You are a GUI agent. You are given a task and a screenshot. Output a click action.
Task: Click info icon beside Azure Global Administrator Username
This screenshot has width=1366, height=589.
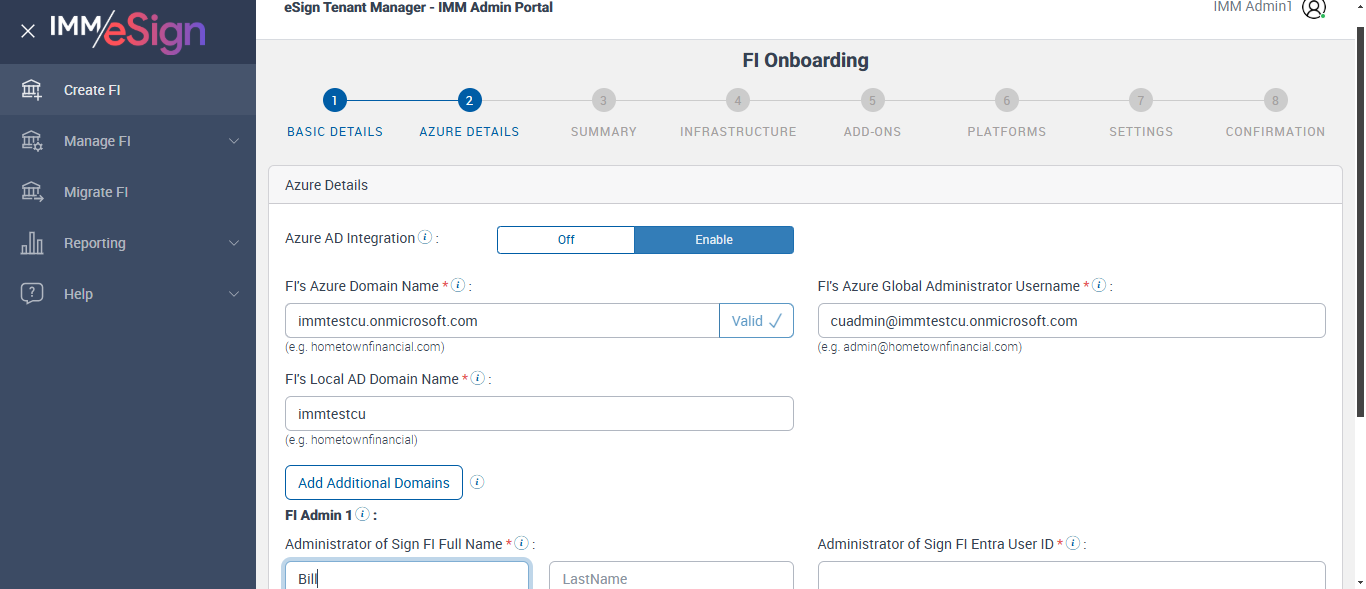[x=1099, y=286]
